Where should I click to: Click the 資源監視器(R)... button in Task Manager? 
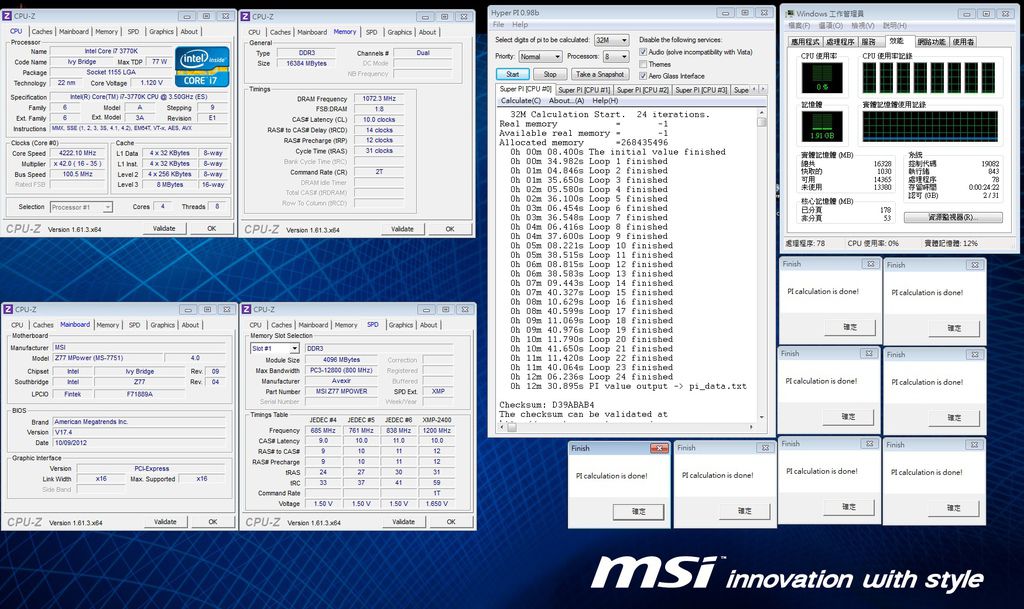(953, 217)
